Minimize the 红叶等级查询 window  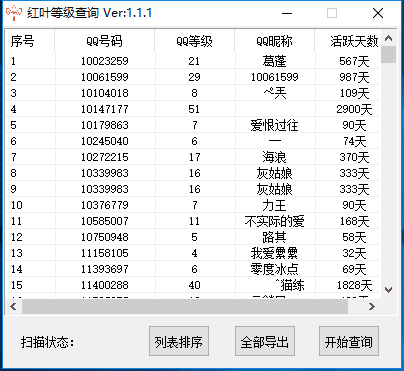click(x=287, y=13)
